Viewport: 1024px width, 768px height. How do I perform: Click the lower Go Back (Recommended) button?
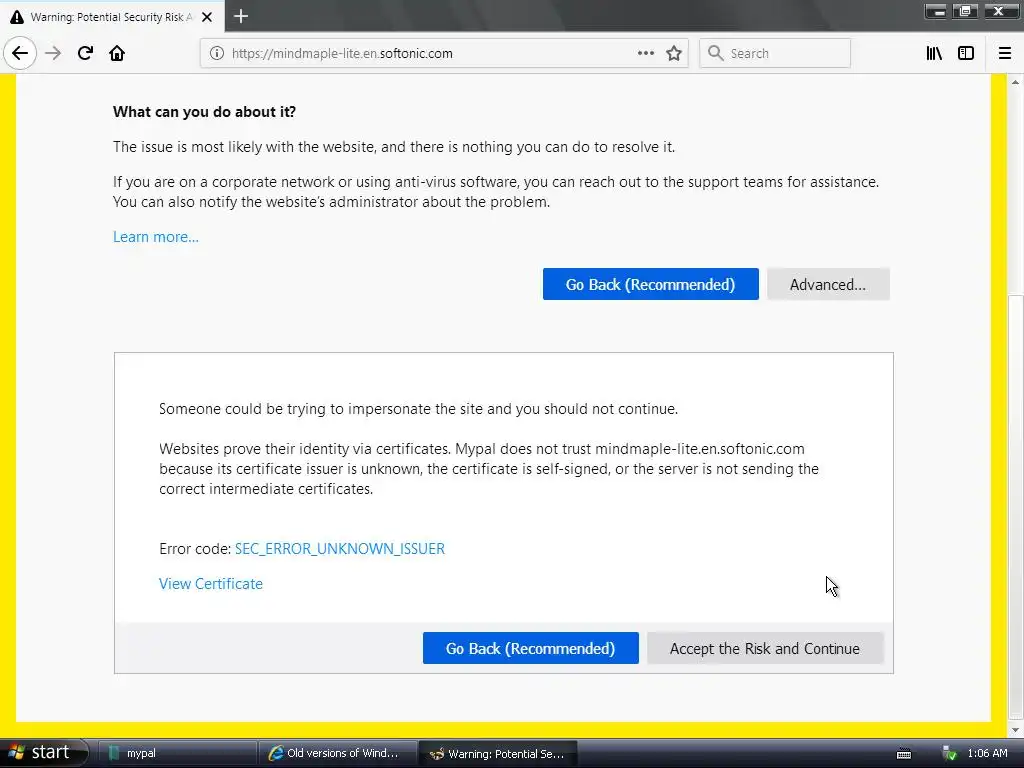coord(530,648)
